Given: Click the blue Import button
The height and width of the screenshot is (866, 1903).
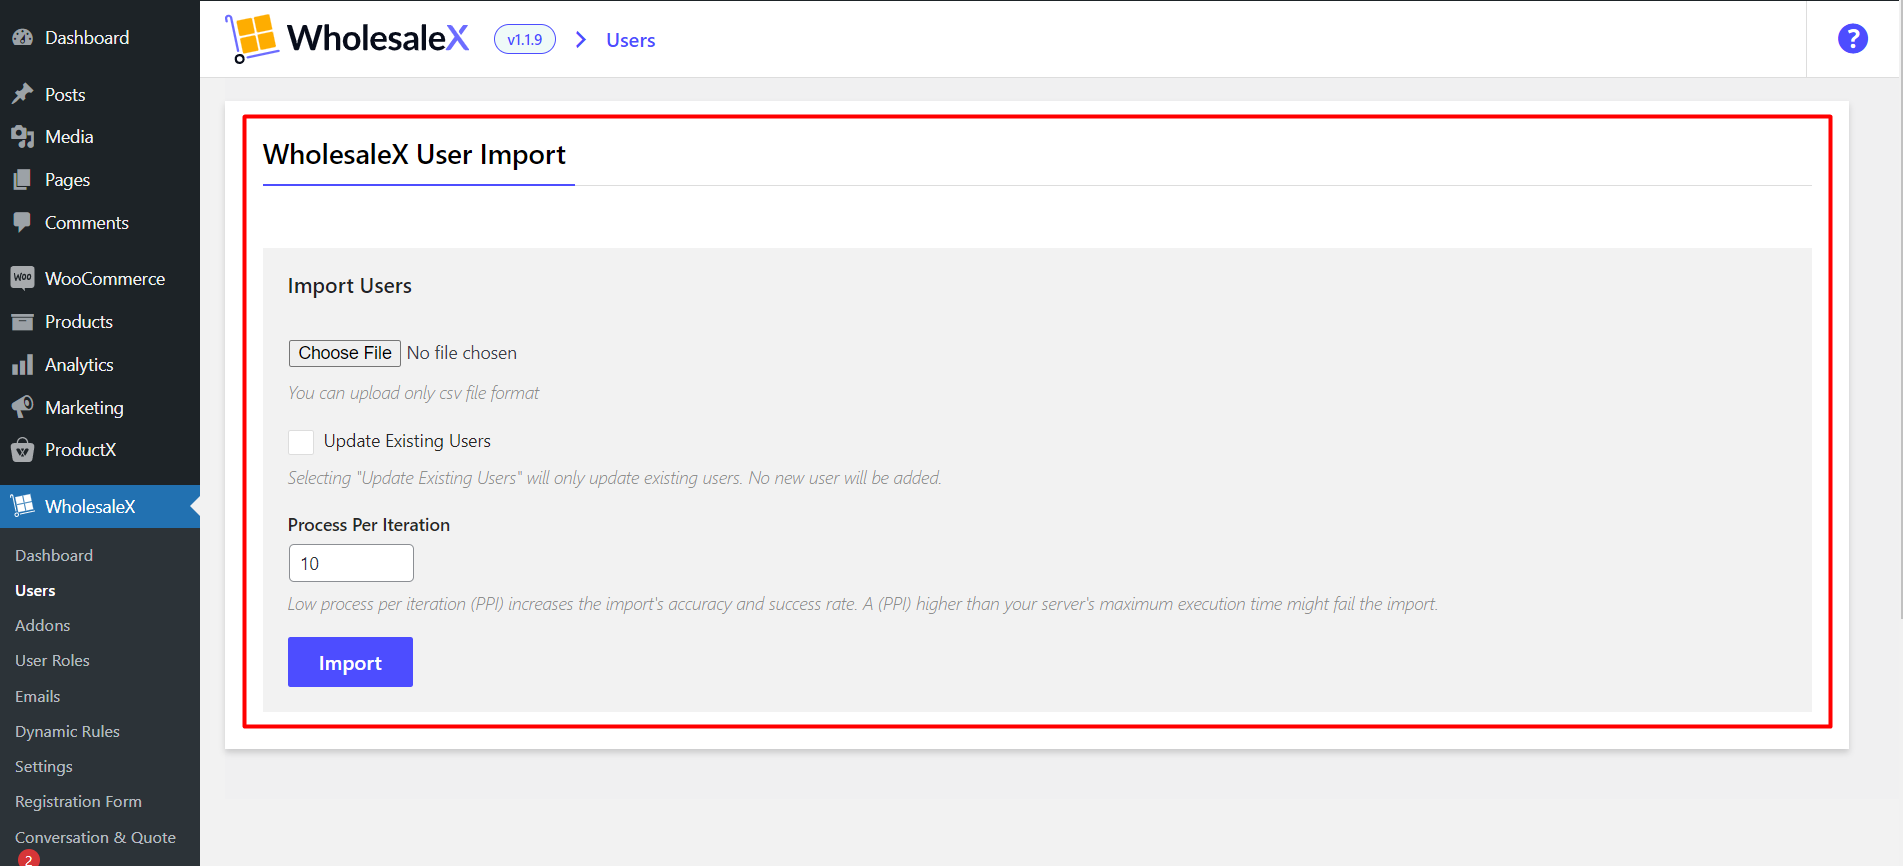Looking at the screenshot, I should 350,662.
